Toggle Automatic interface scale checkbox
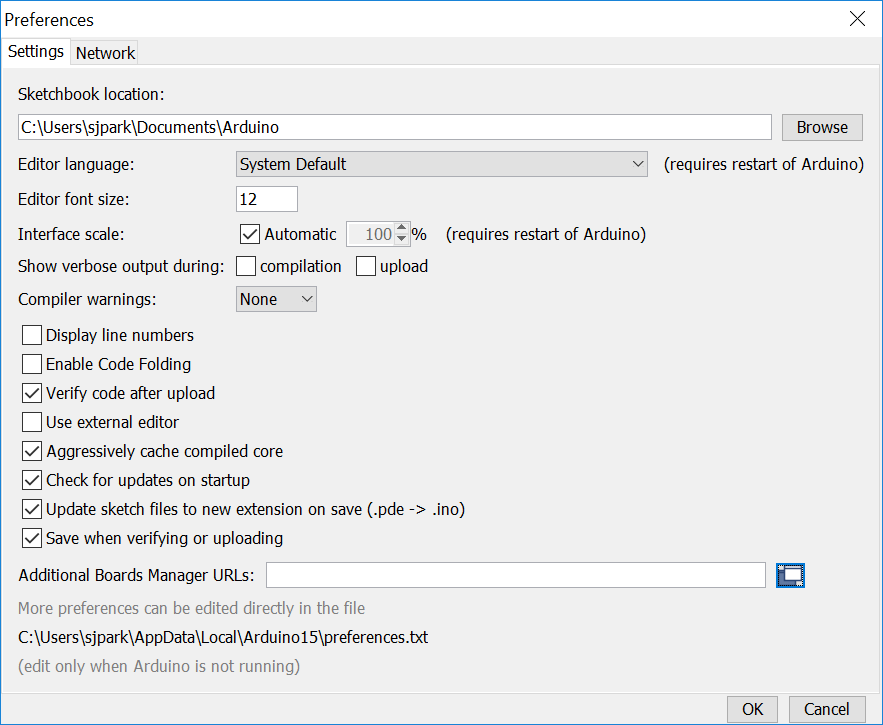This screenshot has width=883, height=725. [x=249, y=234]
